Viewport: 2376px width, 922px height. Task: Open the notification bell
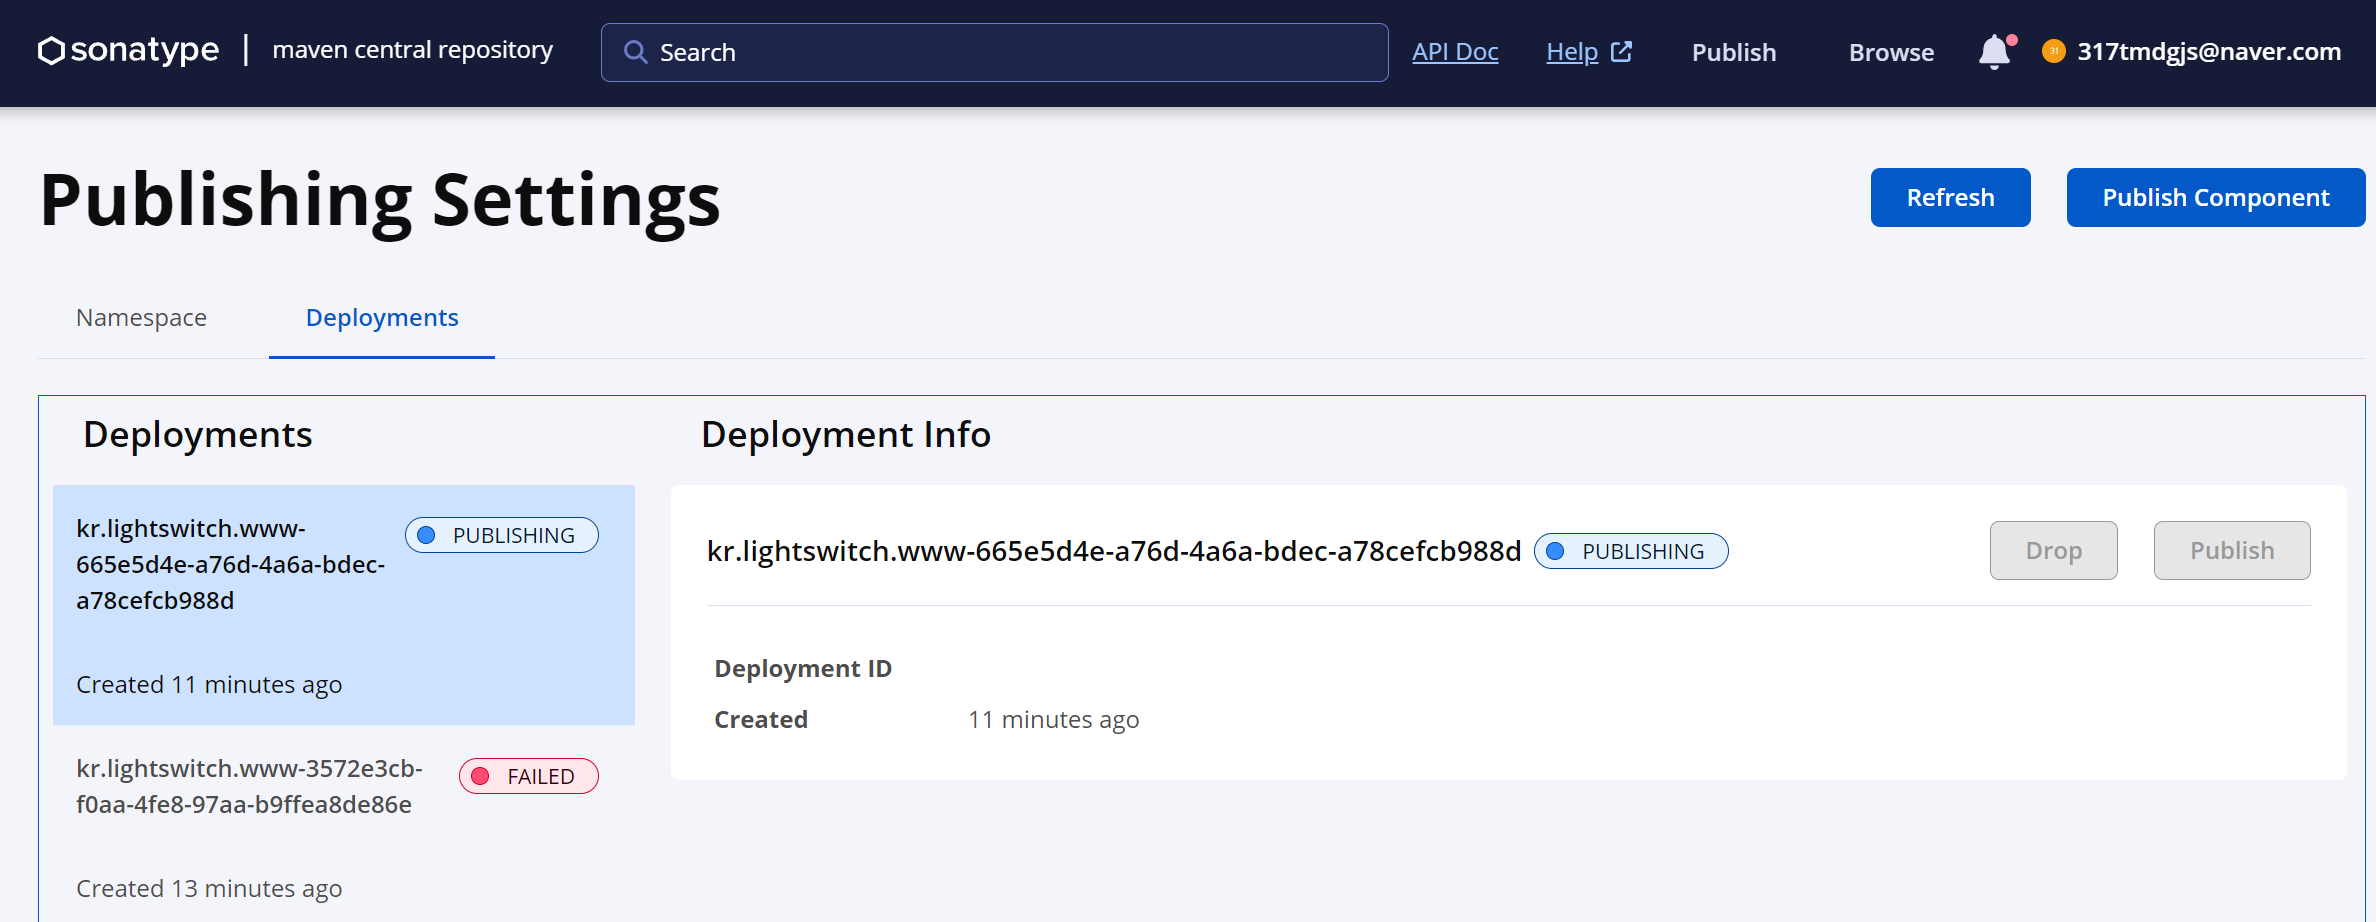pyautogui.click(x=1993, y=51)
